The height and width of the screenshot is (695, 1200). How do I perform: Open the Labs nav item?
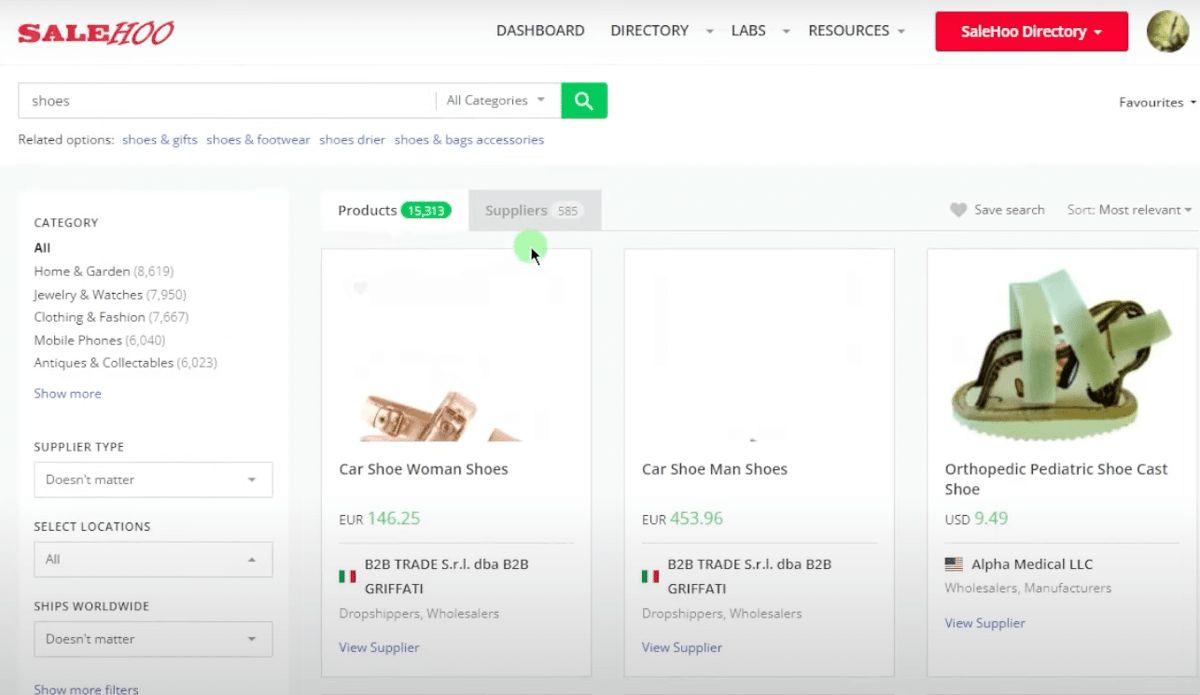(748, 31)
